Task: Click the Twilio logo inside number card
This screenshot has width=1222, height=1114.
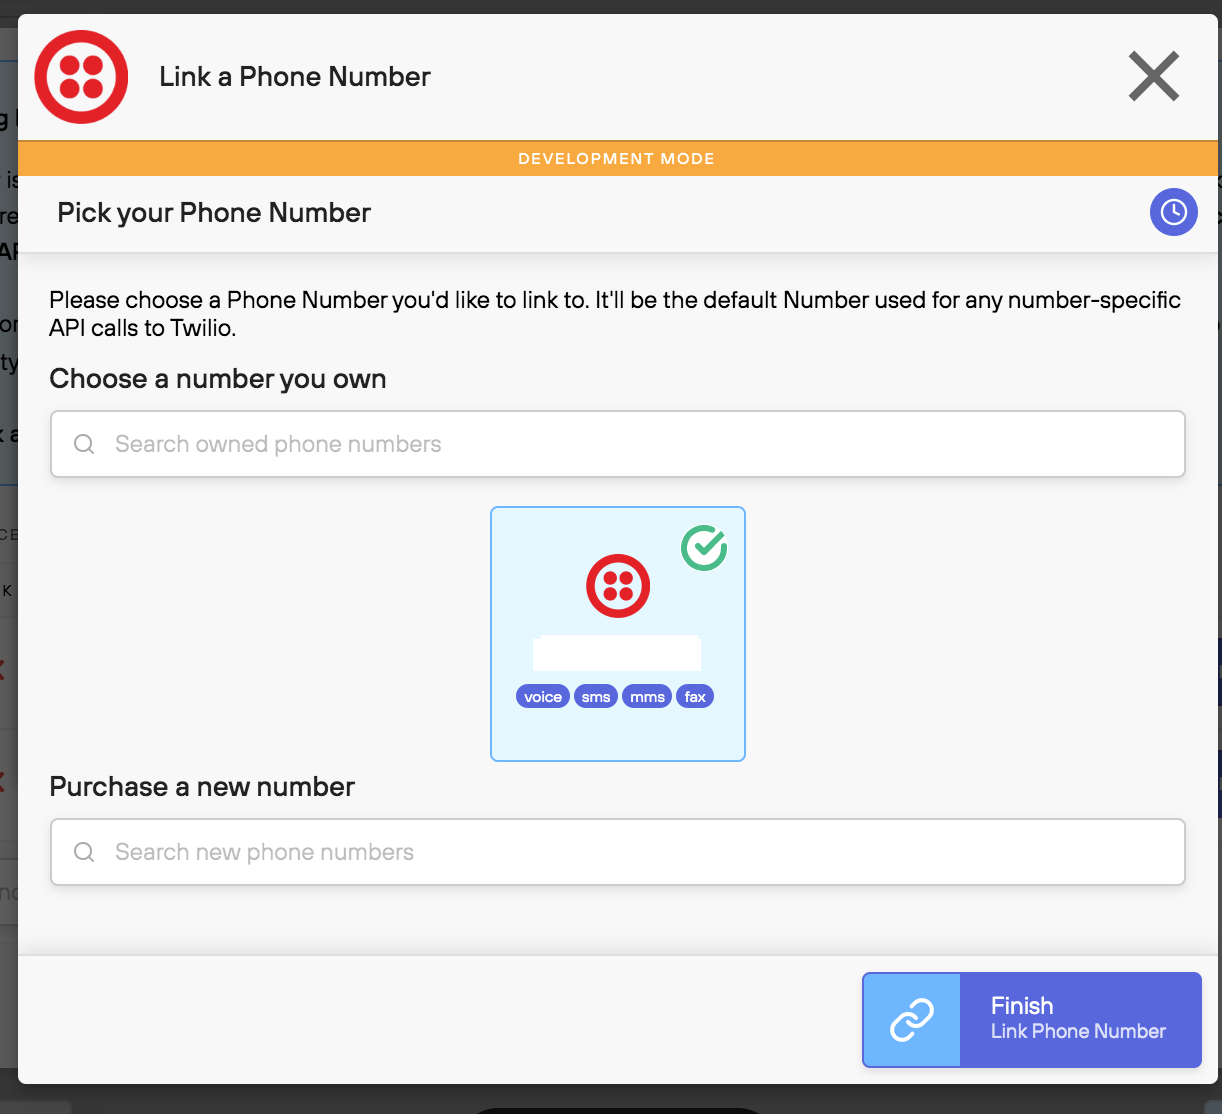Action: [x=618, y=586]
